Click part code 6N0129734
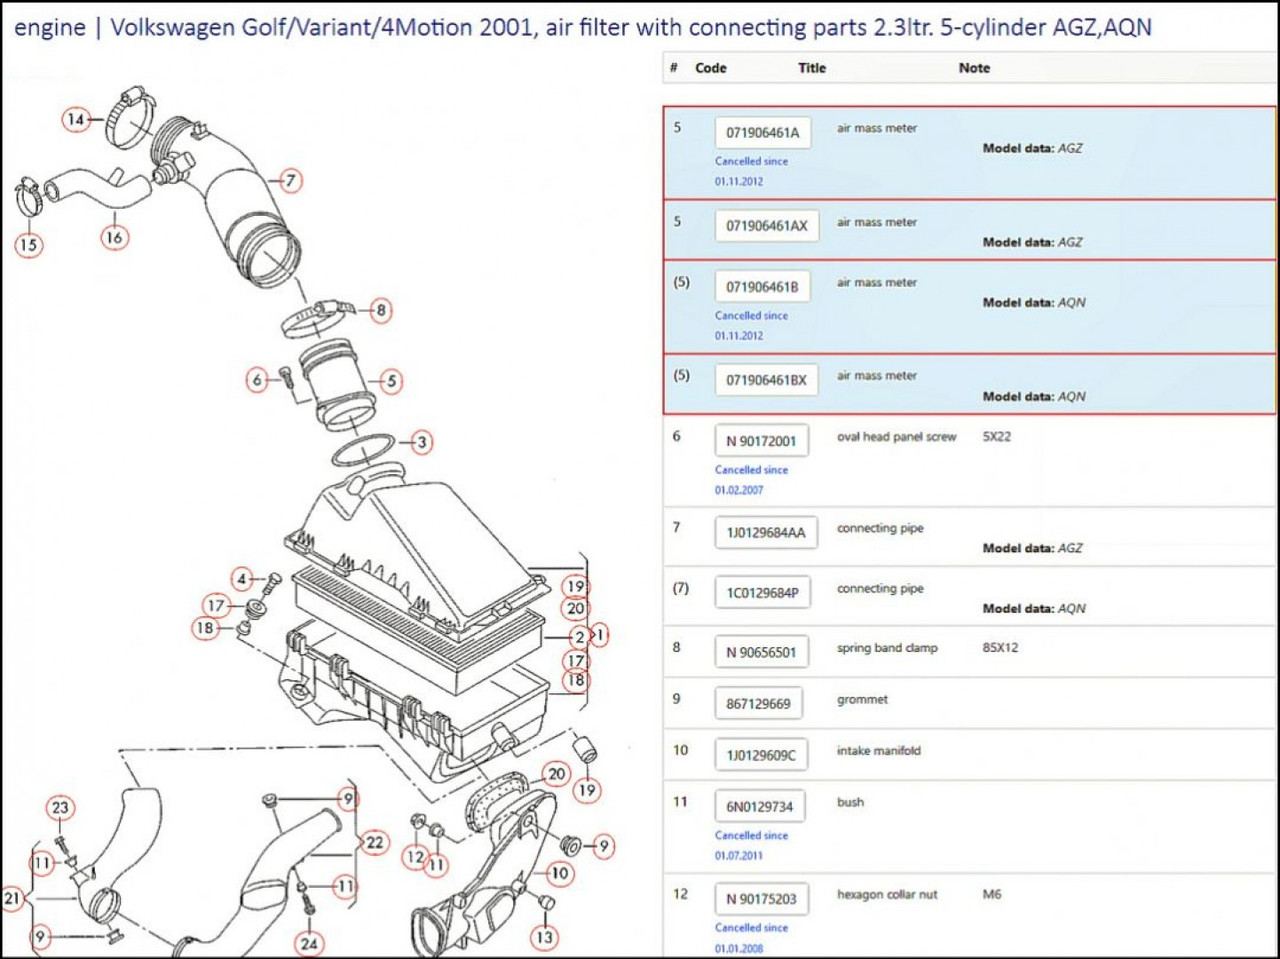The height and width of the screenshot is (959, 1280). coord(760,807)
